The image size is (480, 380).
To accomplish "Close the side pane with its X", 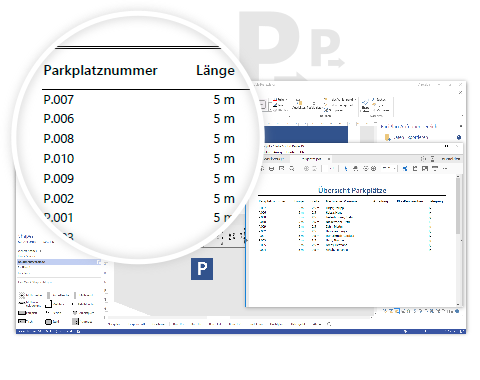I will point(461,126).
